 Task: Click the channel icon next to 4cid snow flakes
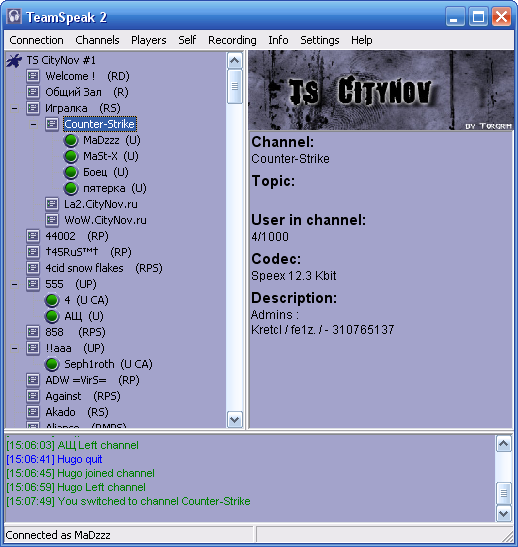[33, 268]
